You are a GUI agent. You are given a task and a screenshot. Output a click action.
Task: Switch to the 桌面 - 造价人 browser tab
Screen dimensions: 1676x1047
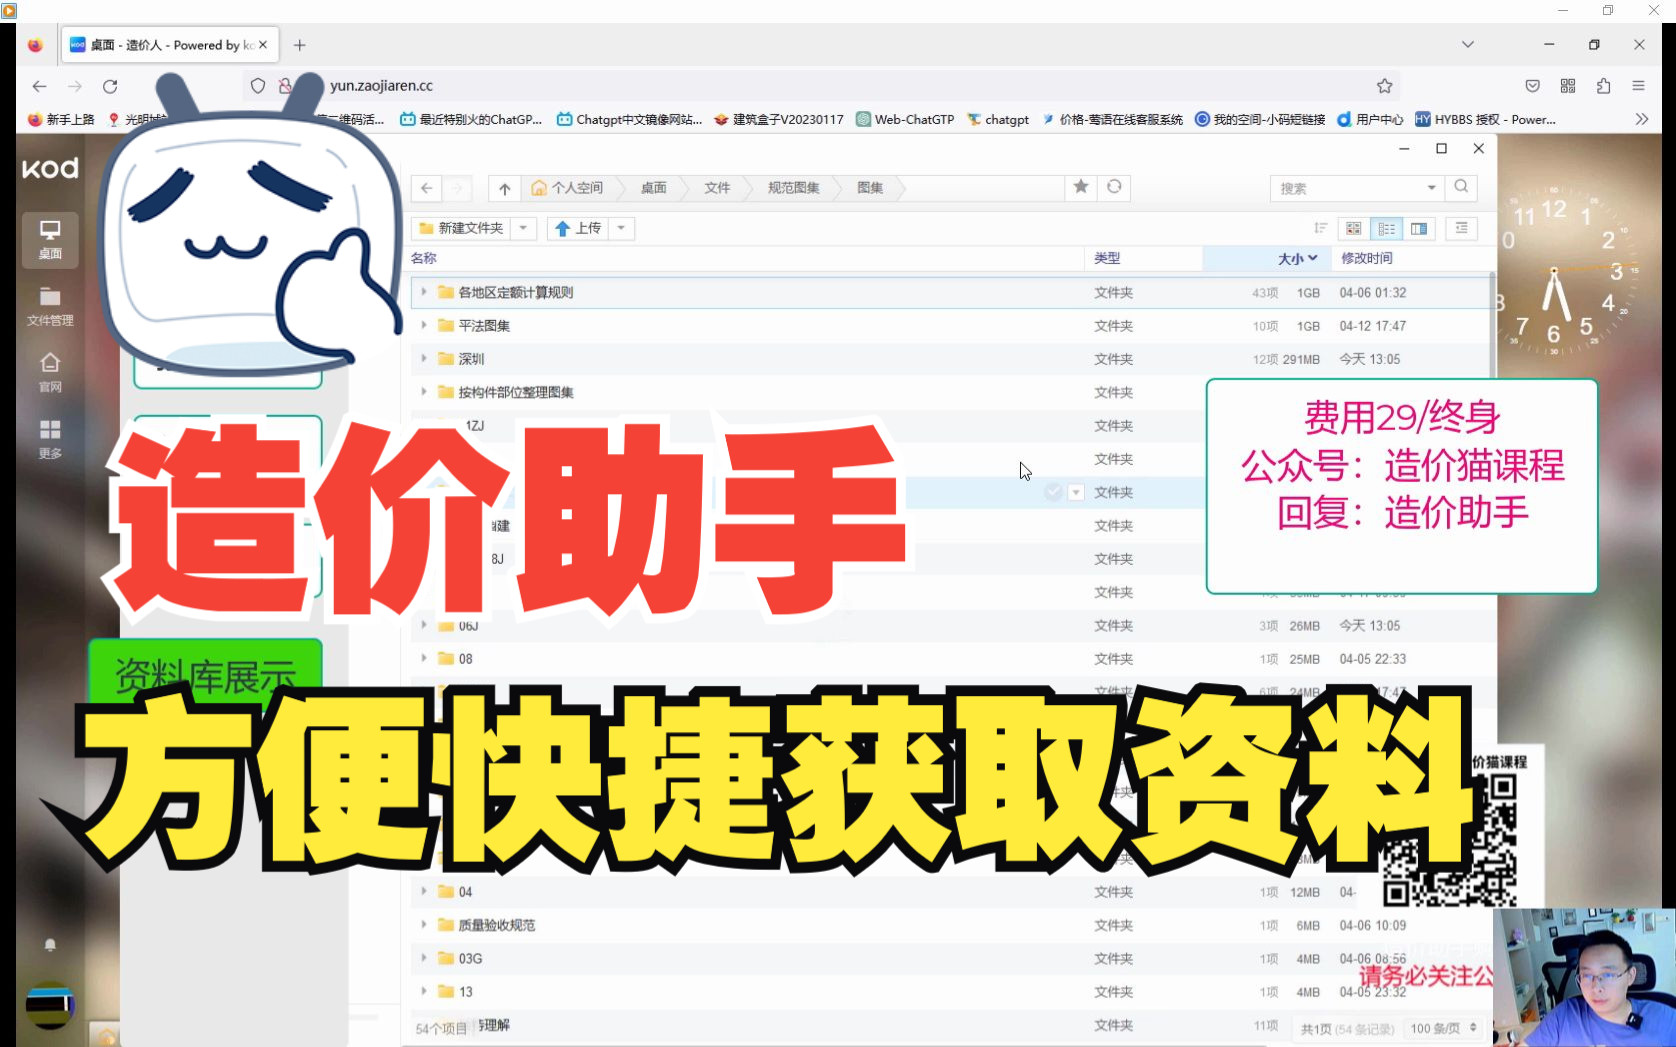pos(168,45)
